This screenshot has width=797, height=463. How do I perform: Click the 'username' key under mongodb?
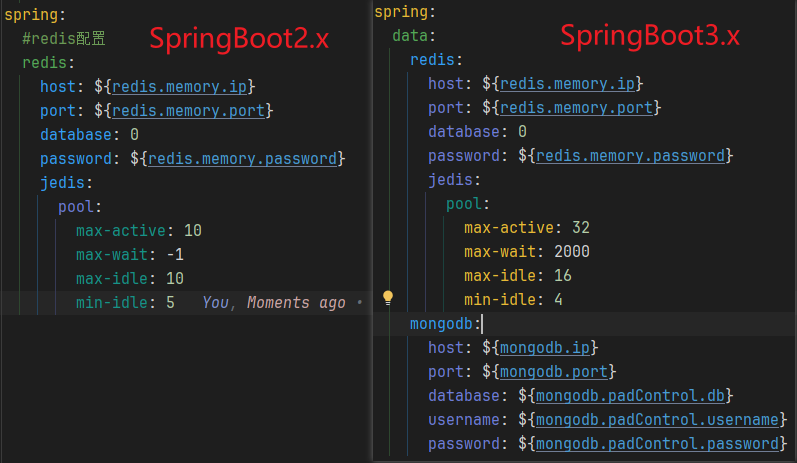pyautogui.click(x=464, y=419)
